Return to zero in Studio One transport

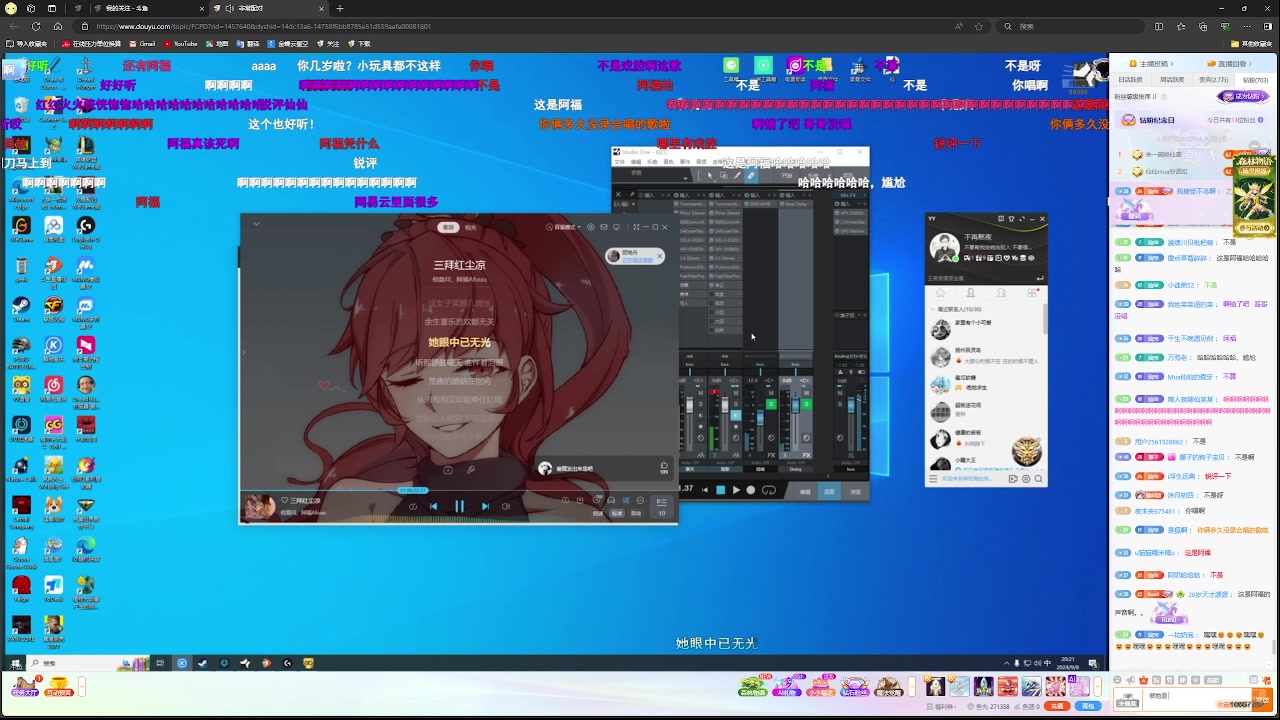coord(704,490)
